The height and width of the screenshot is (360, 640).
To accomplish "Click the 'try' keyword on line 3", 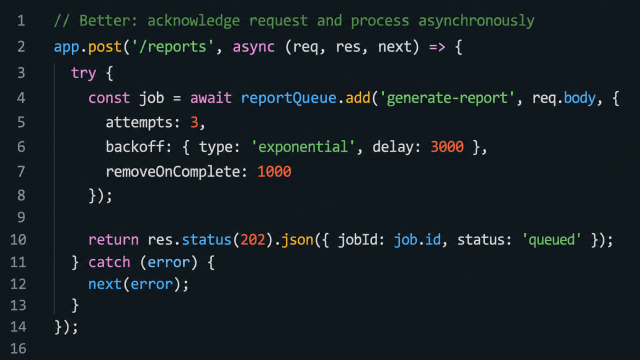I will point(84,73).
